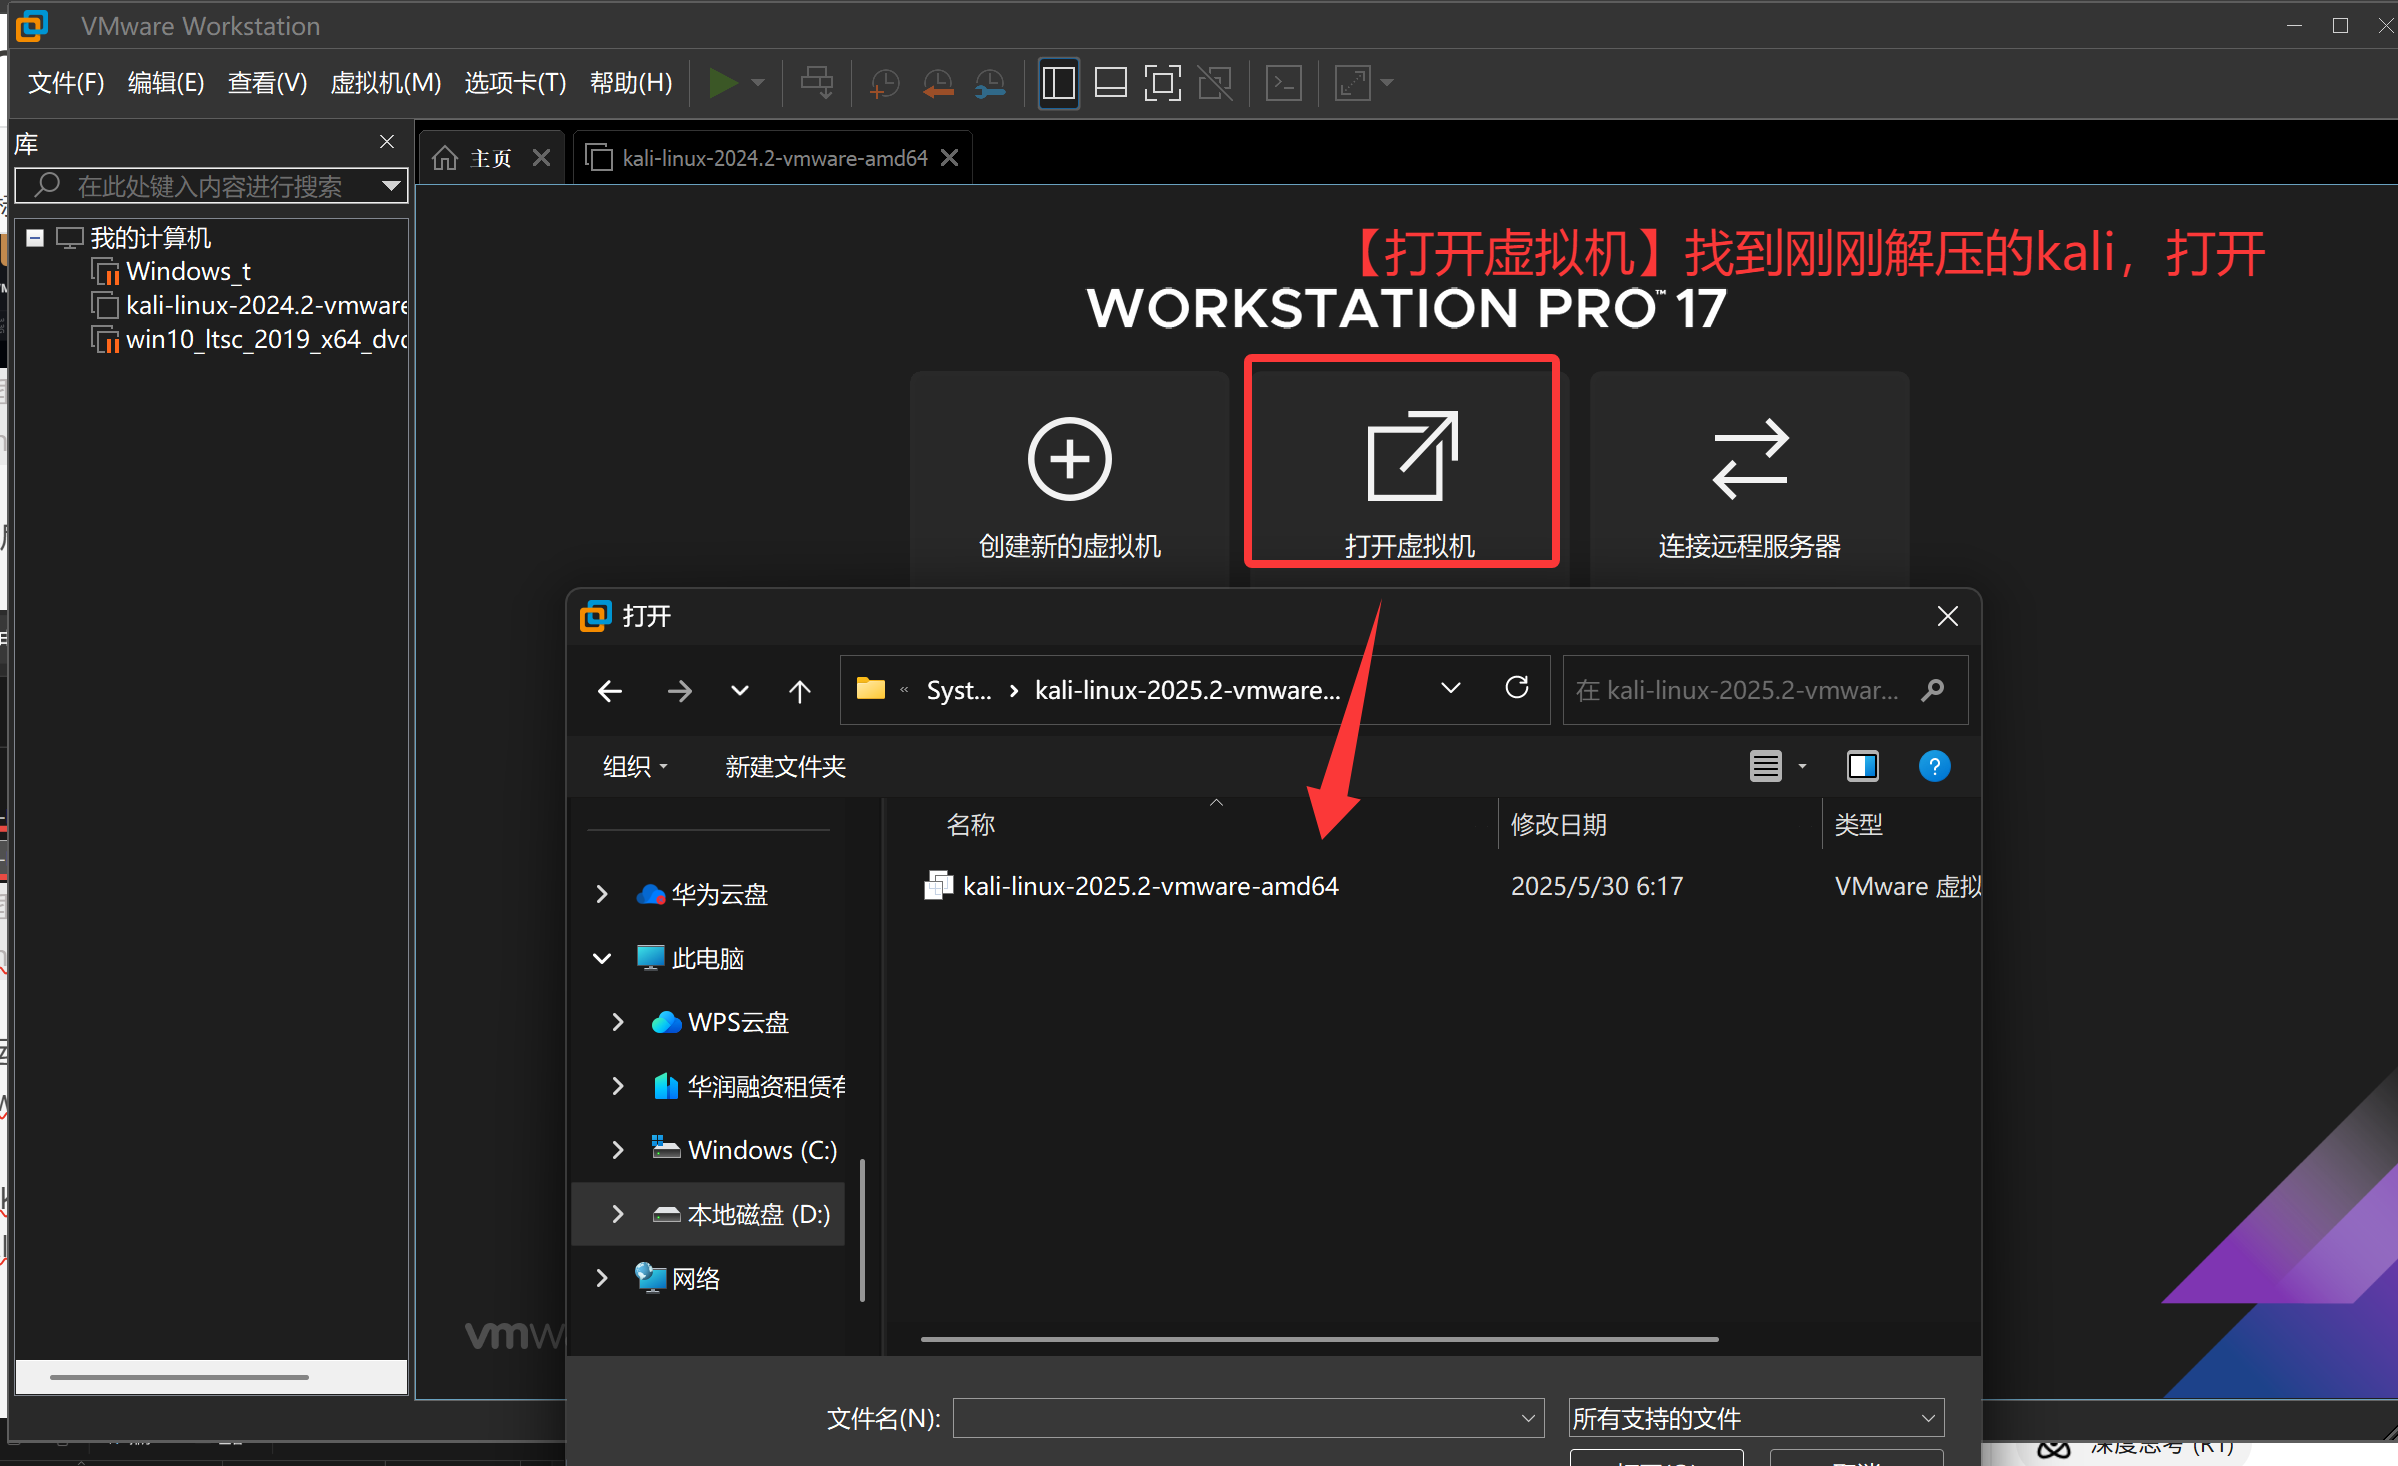Enter full screen mode icon
The image size is (2398, 1466).
tap(1163, 83)
